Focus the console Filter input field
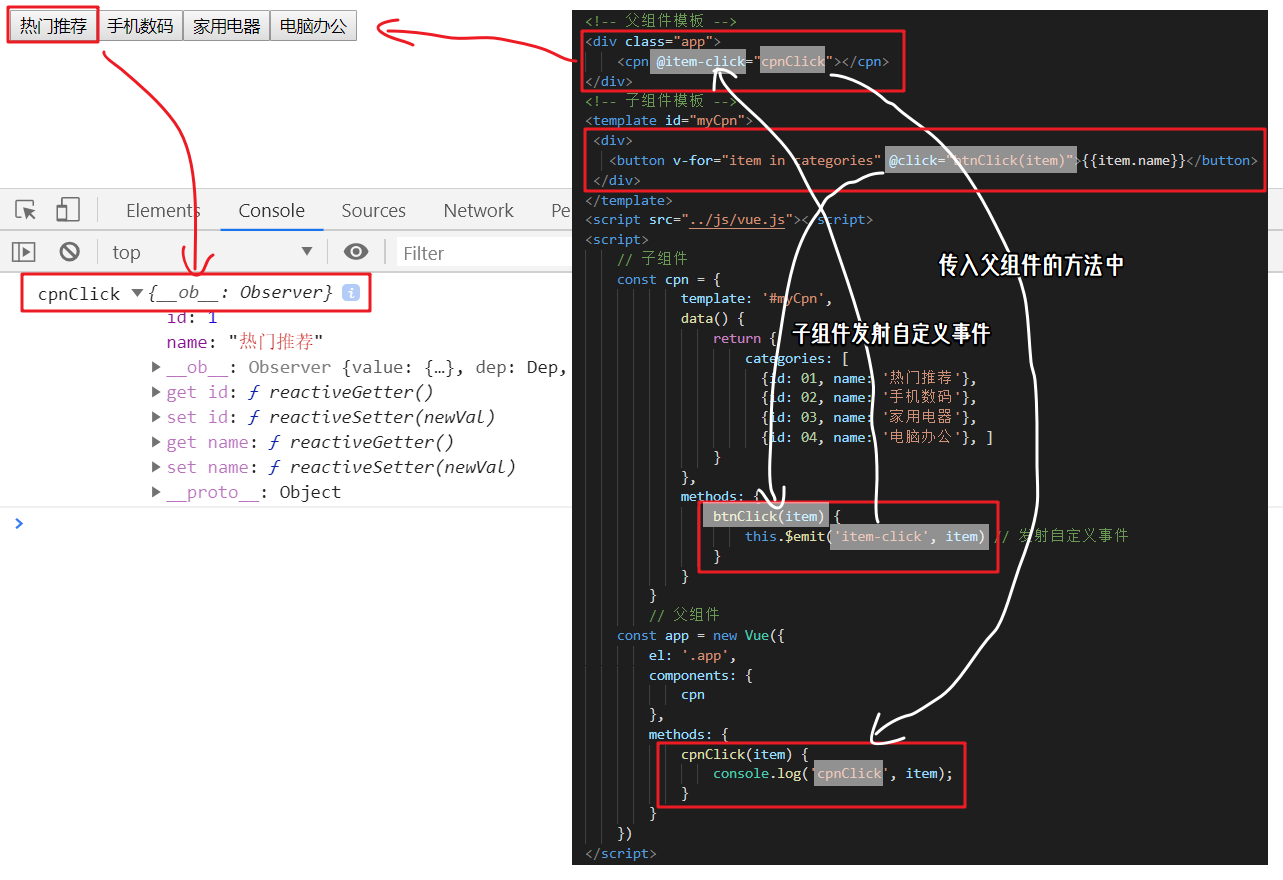The image size is (1283, 880). point(486,253)
